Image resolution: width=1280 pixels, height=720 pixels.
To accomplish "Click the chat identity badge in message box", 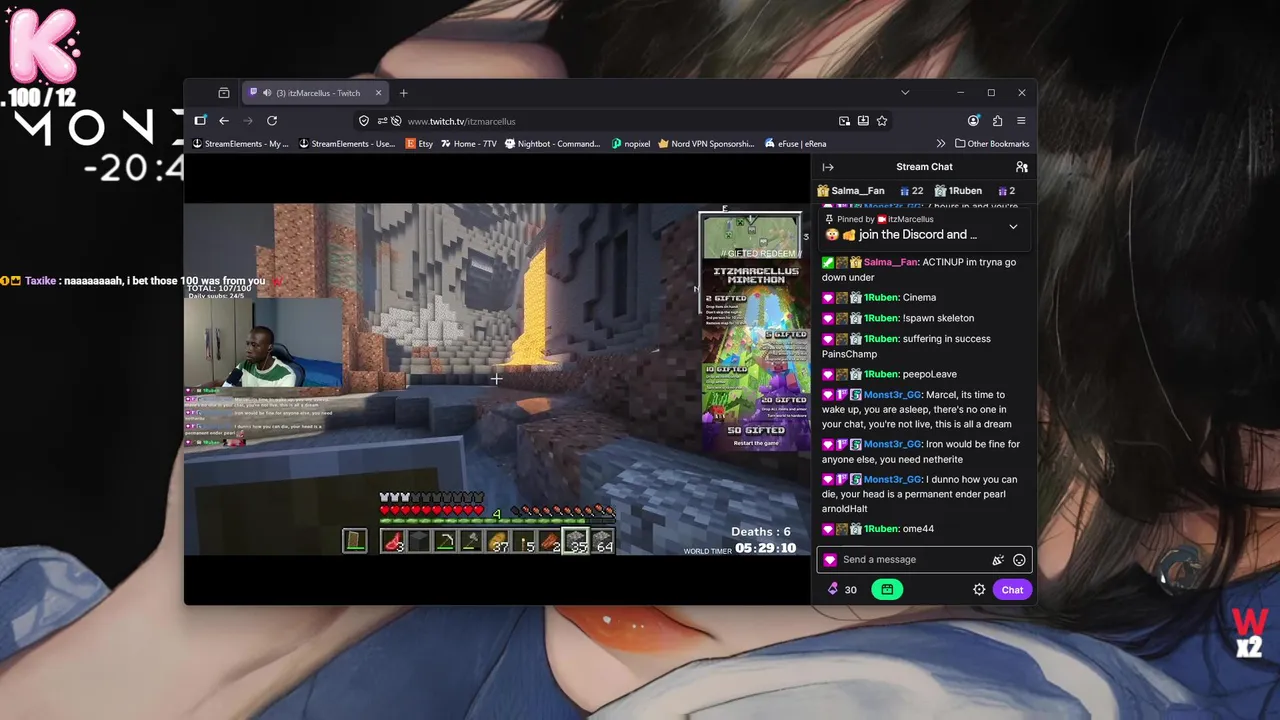I will (830, 560).
